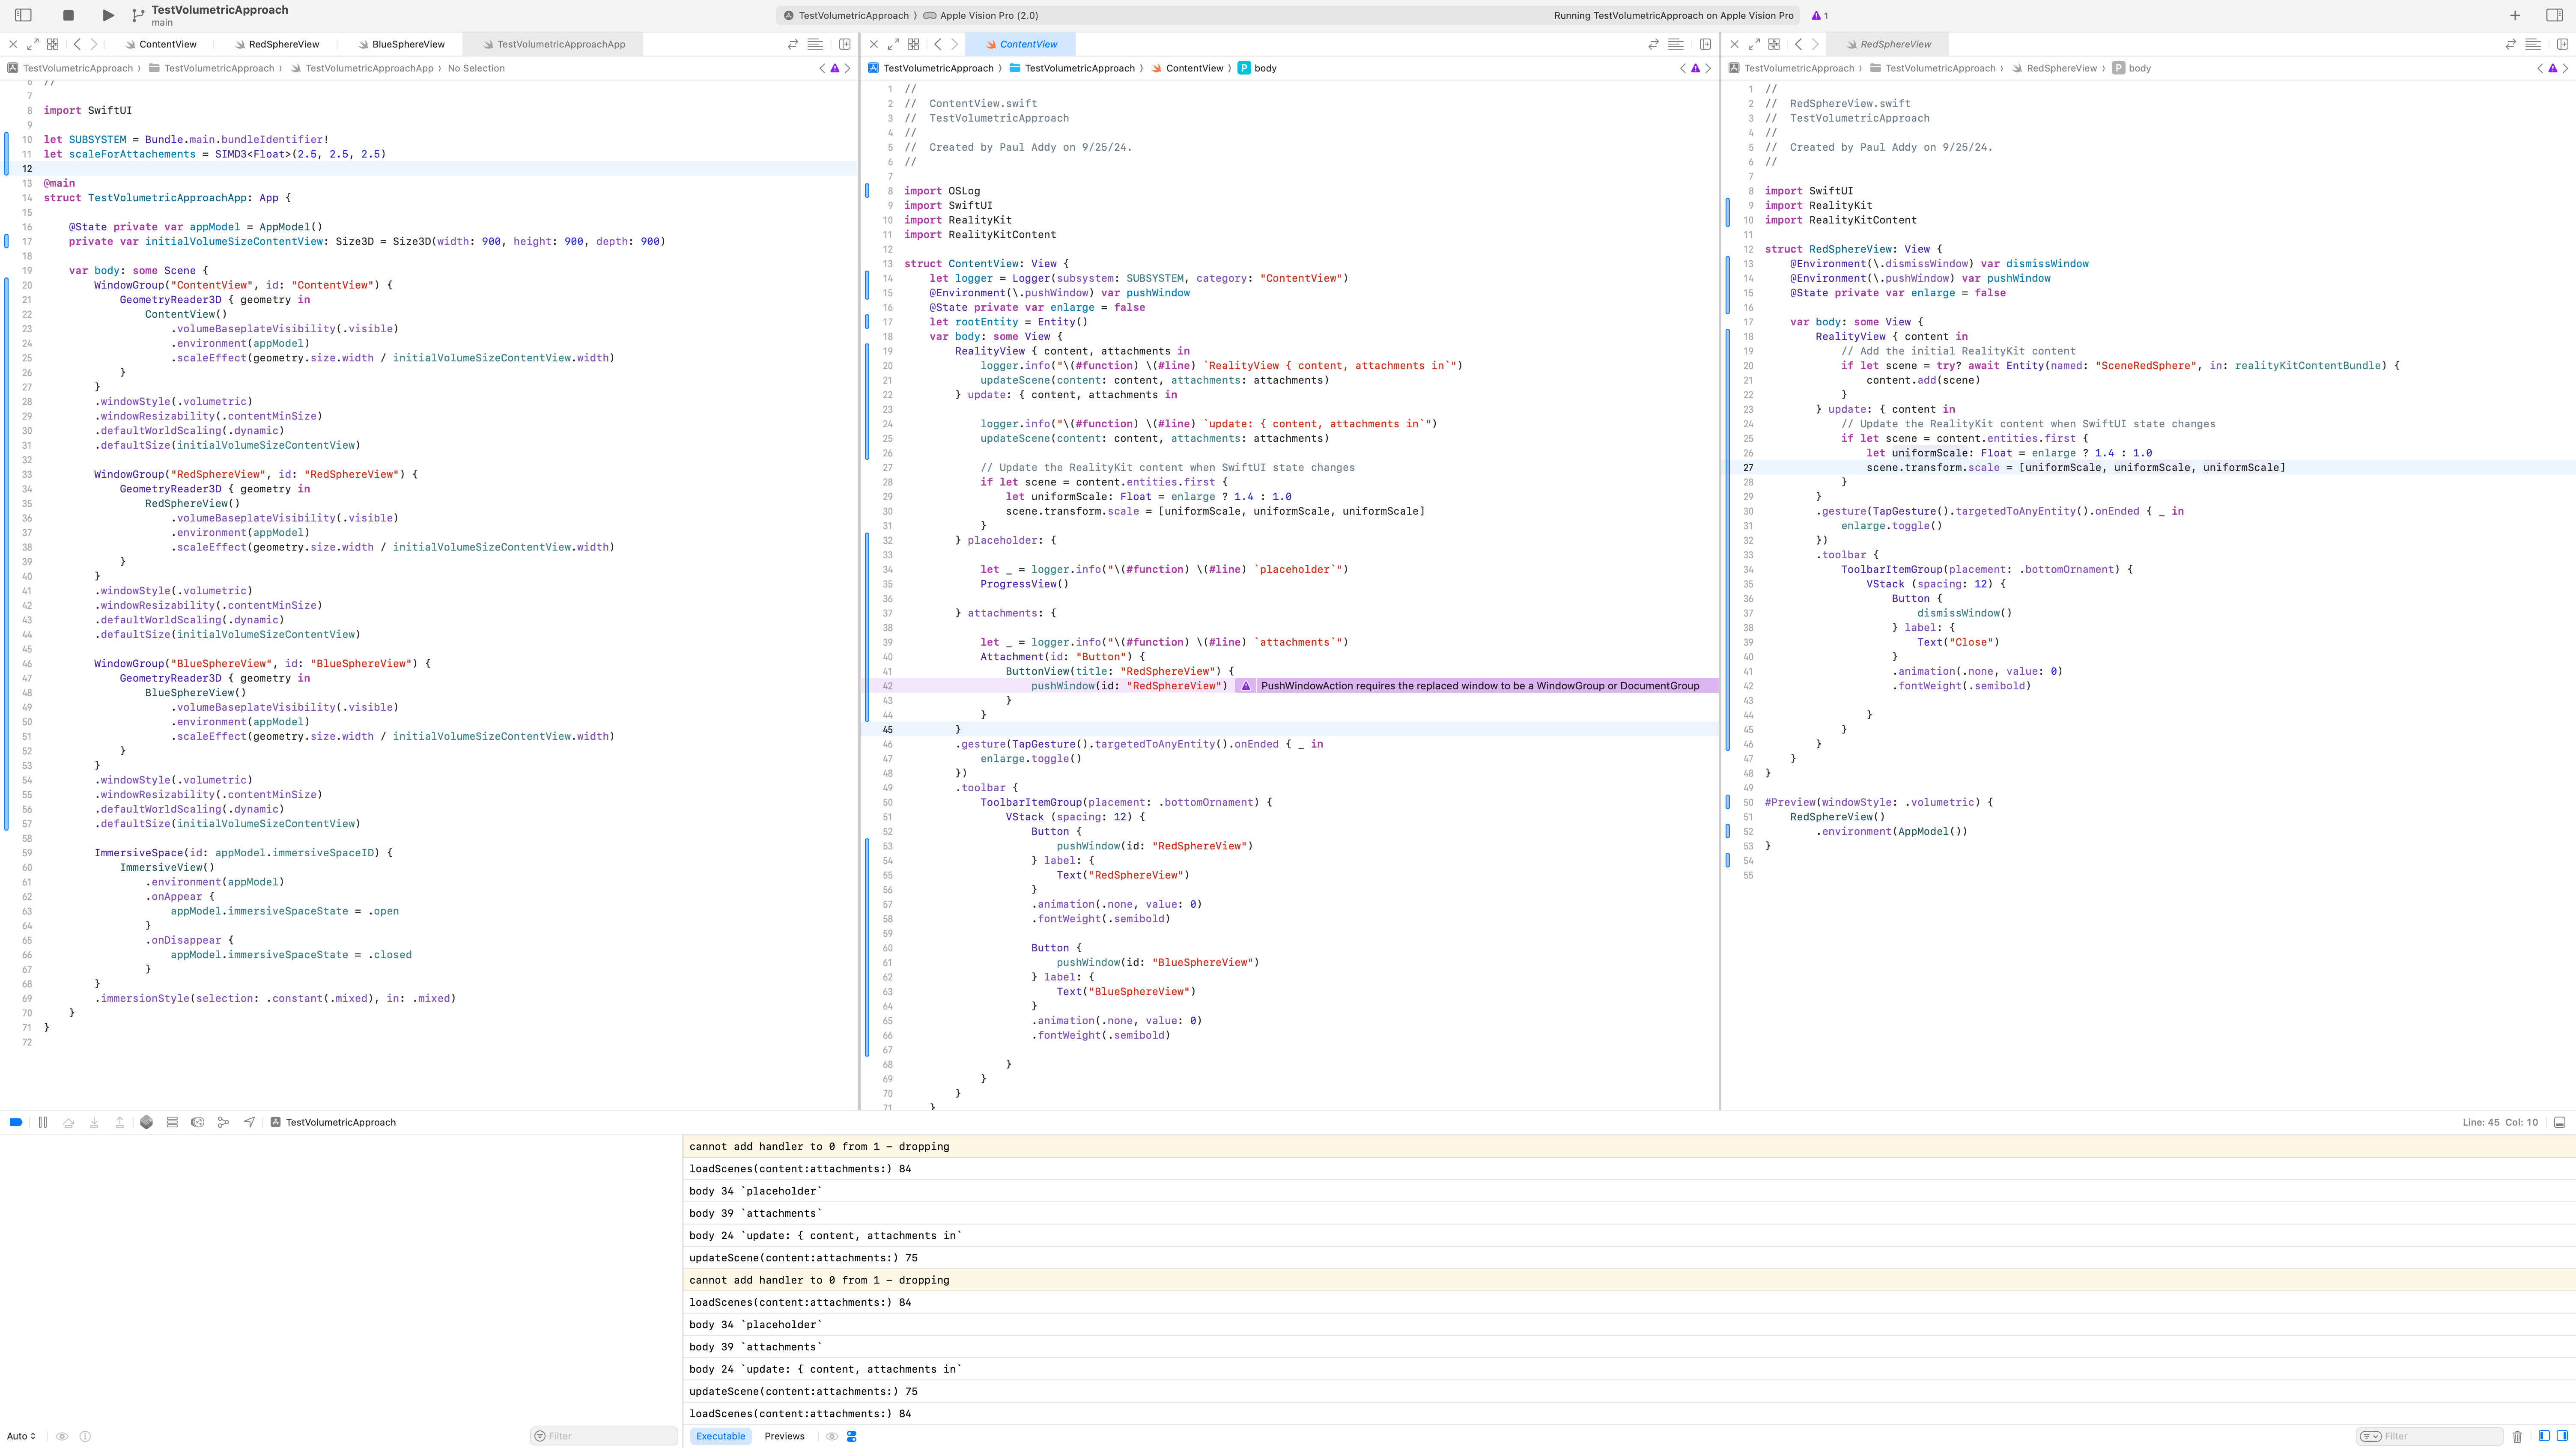Show the purple runtime issue count

coord(1819,15)
